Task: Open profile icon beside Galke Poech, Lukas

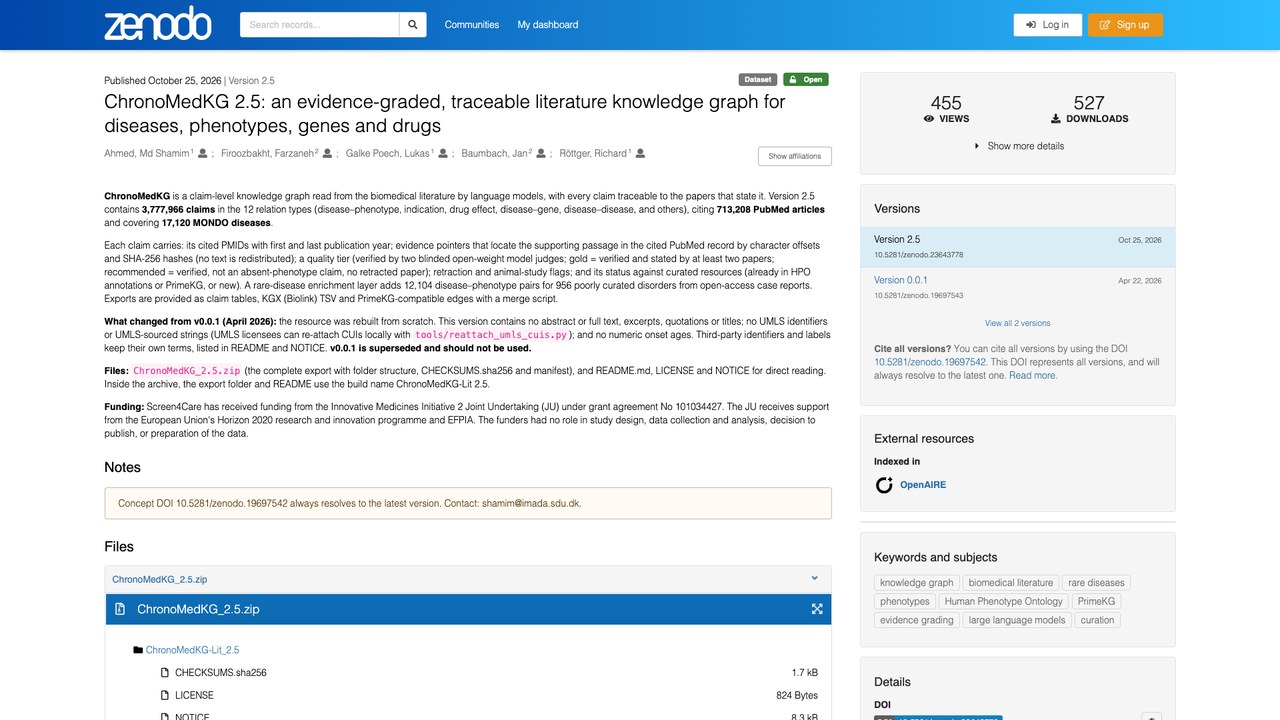Action: tap(443, 154)
